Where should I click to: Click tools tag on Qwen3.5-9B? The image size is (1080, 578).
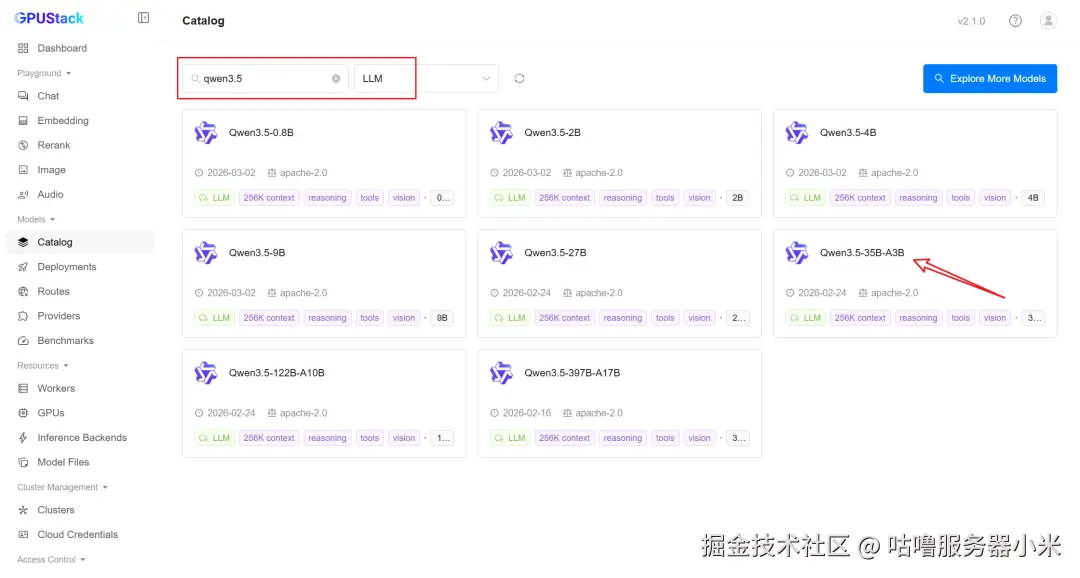coord(369,318)
